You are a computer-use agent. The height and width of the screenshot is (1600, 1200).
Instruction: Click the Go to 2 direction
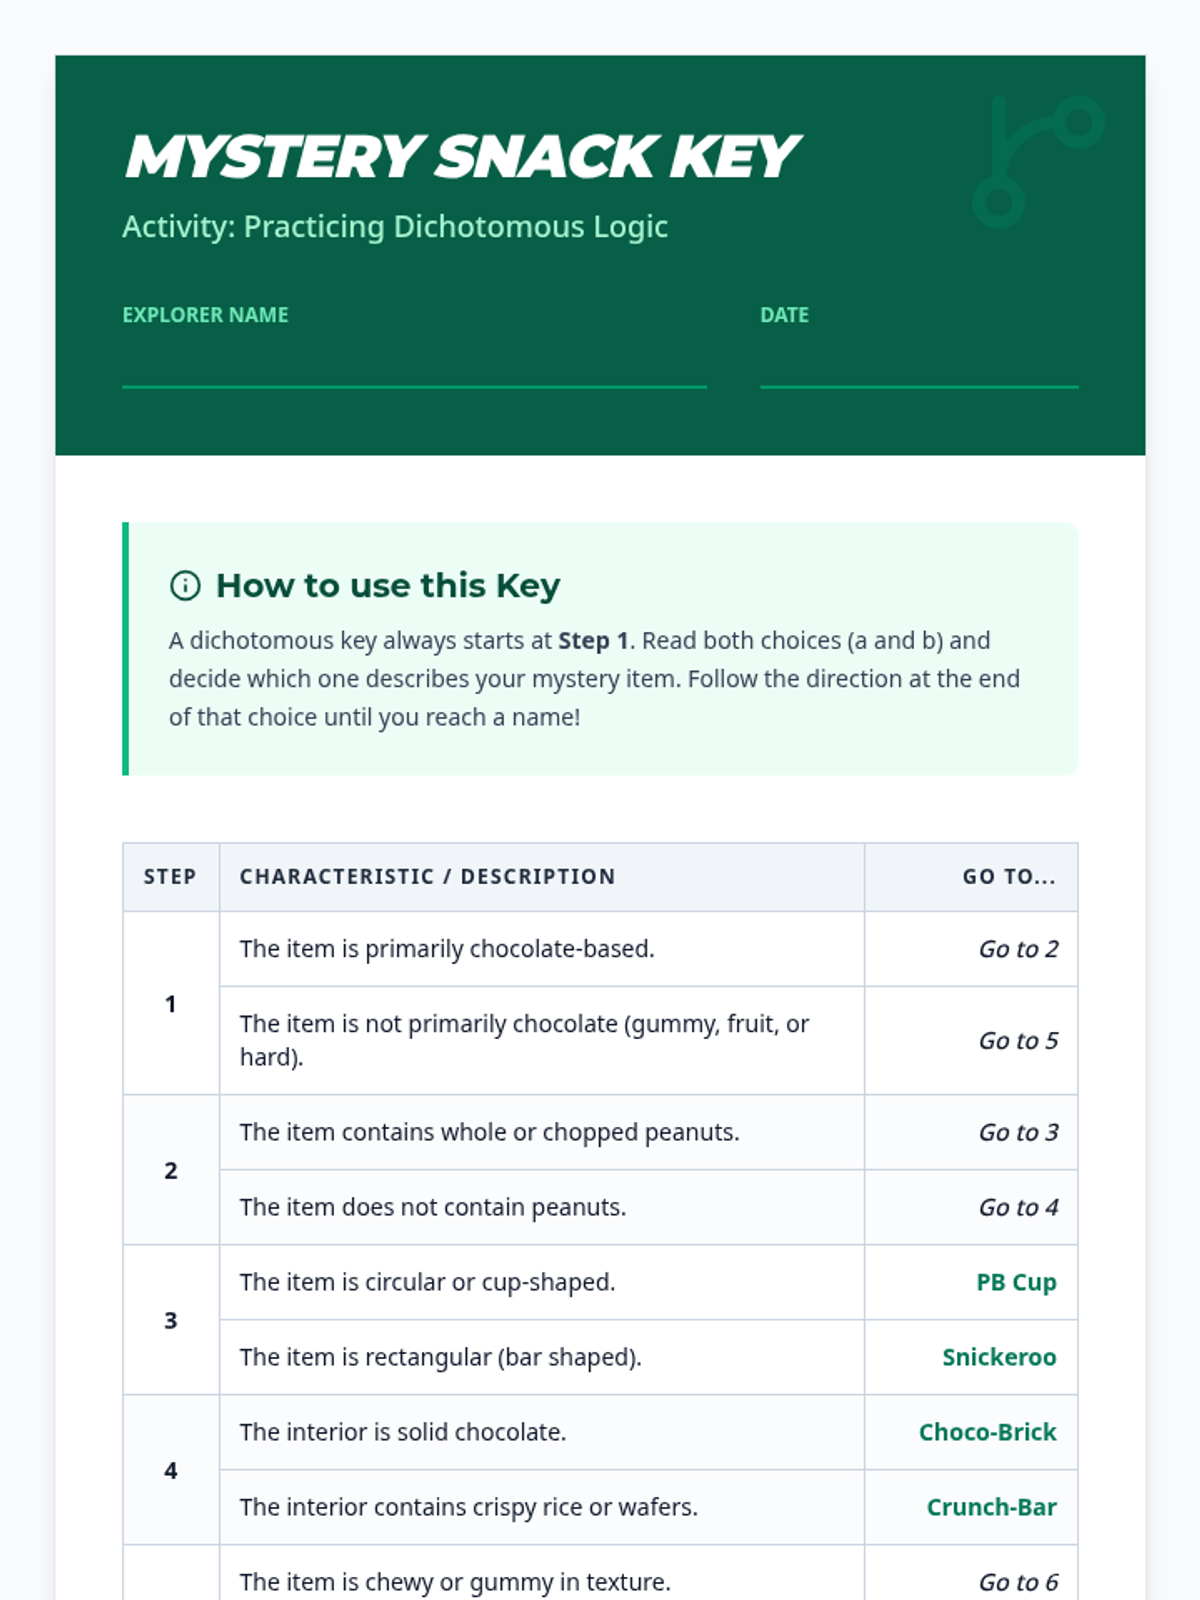(x=1018, y=949)
